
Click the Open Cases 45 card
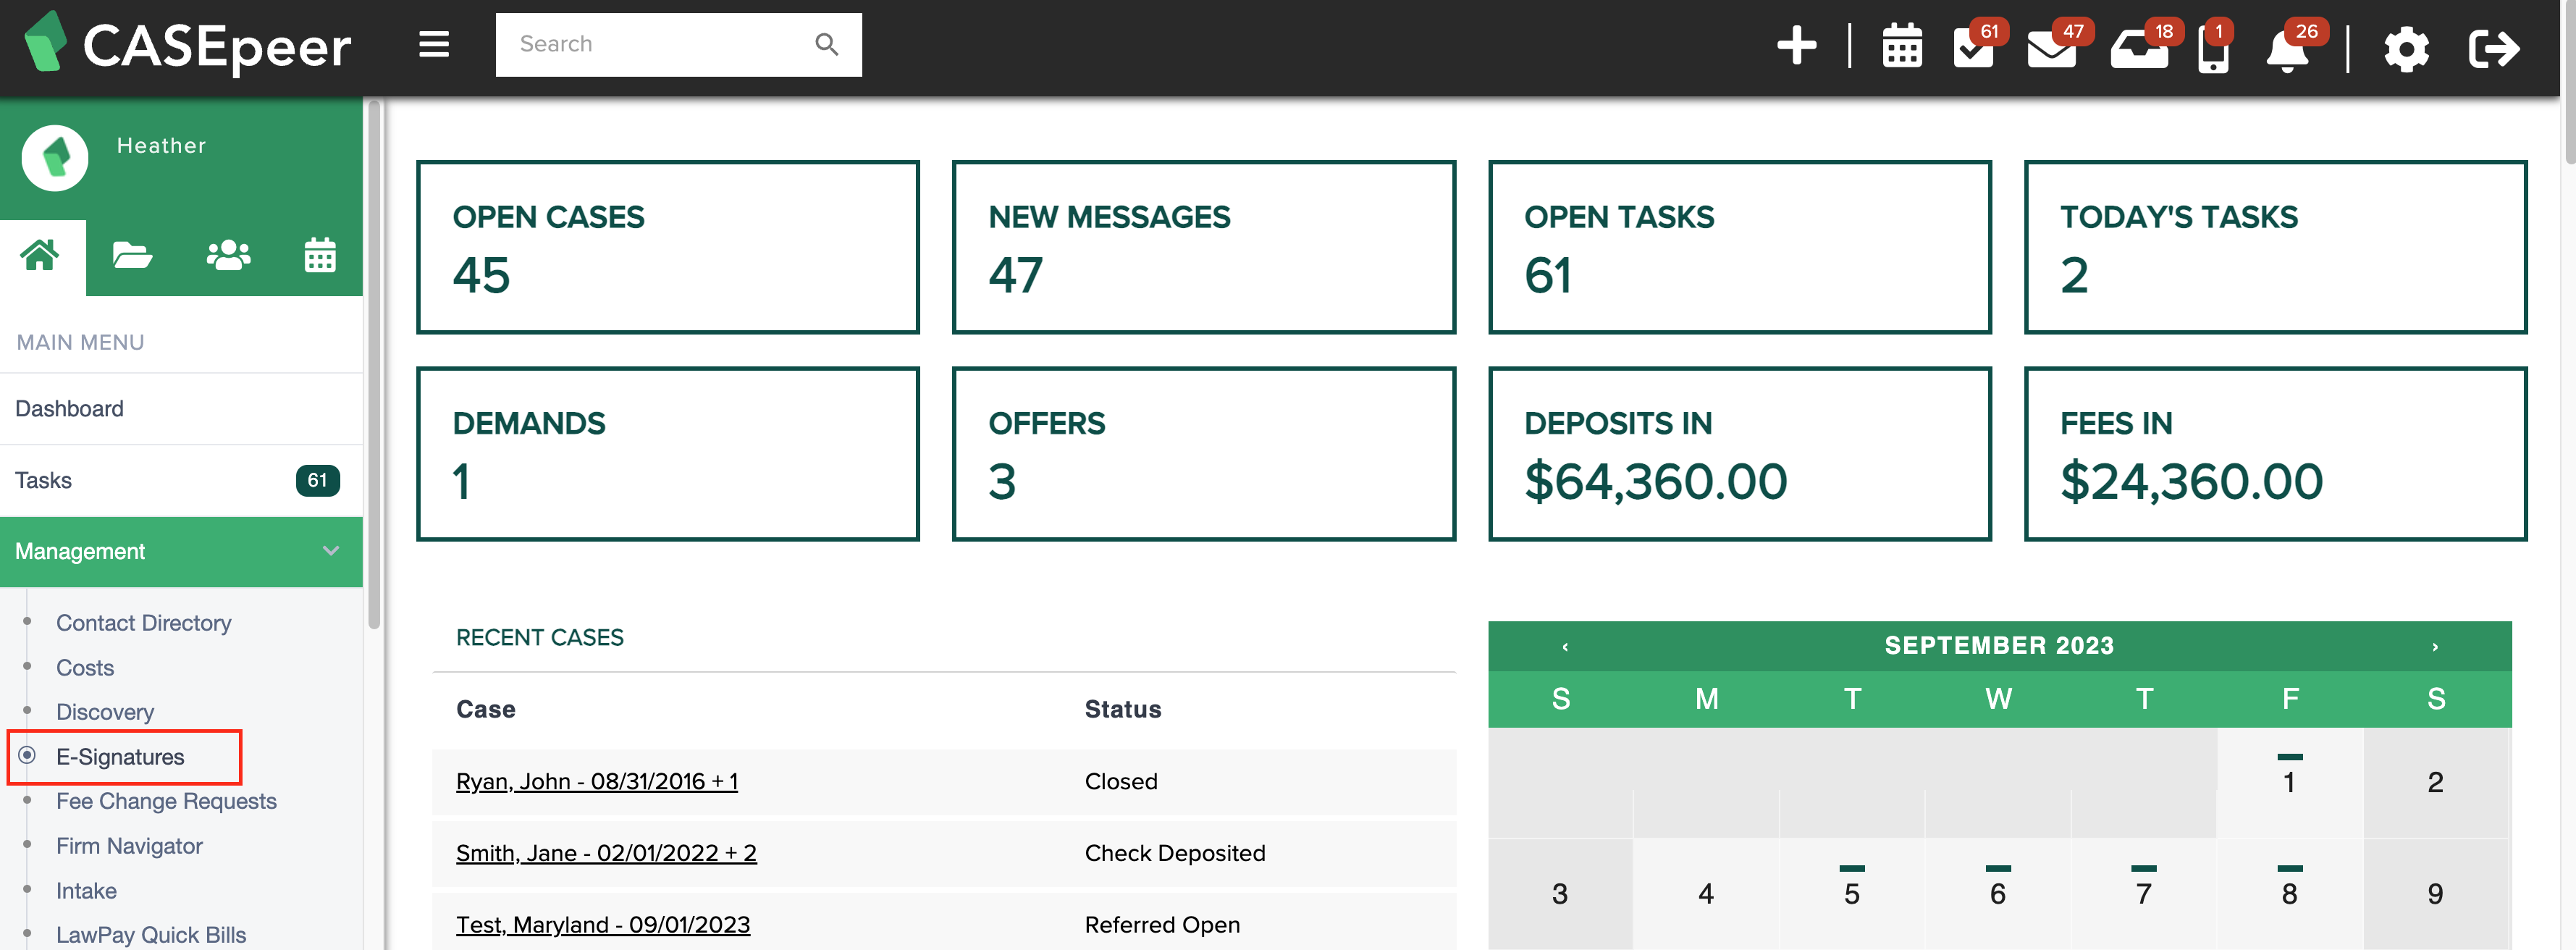[x=668, y=247]
